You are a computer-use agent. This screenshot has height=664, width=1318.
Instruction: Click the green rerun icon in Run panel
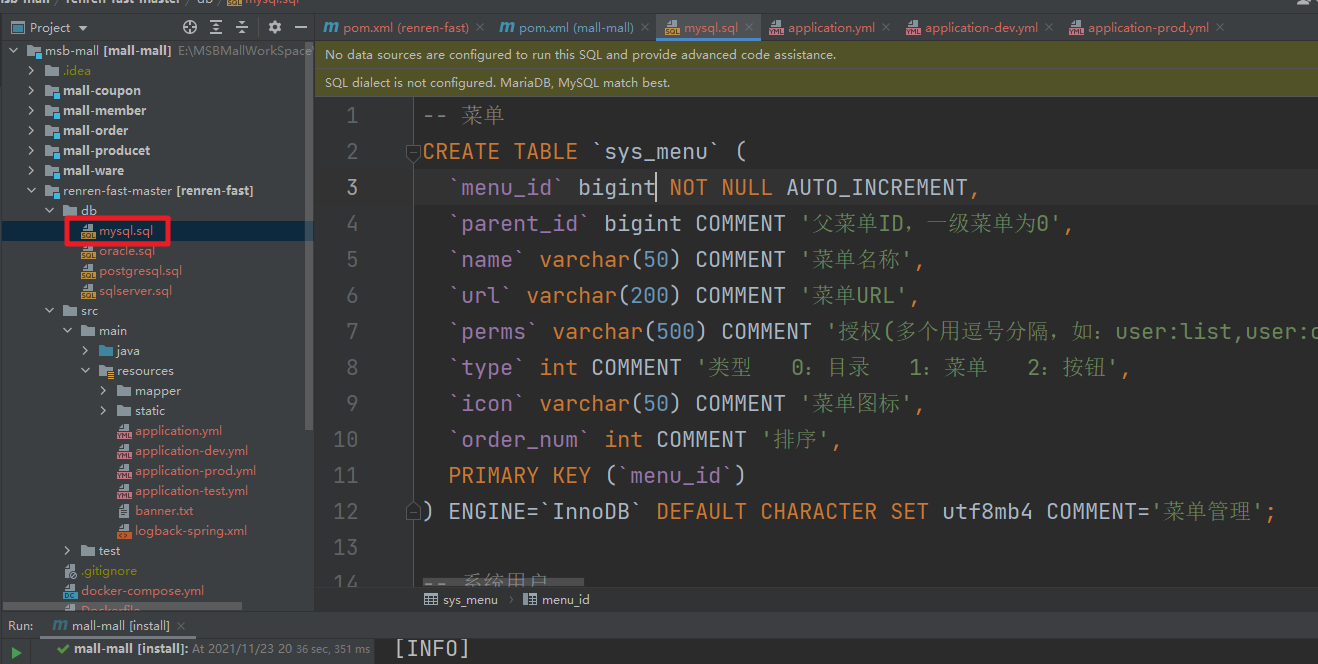pyautogui.click(x=17, y=652)
